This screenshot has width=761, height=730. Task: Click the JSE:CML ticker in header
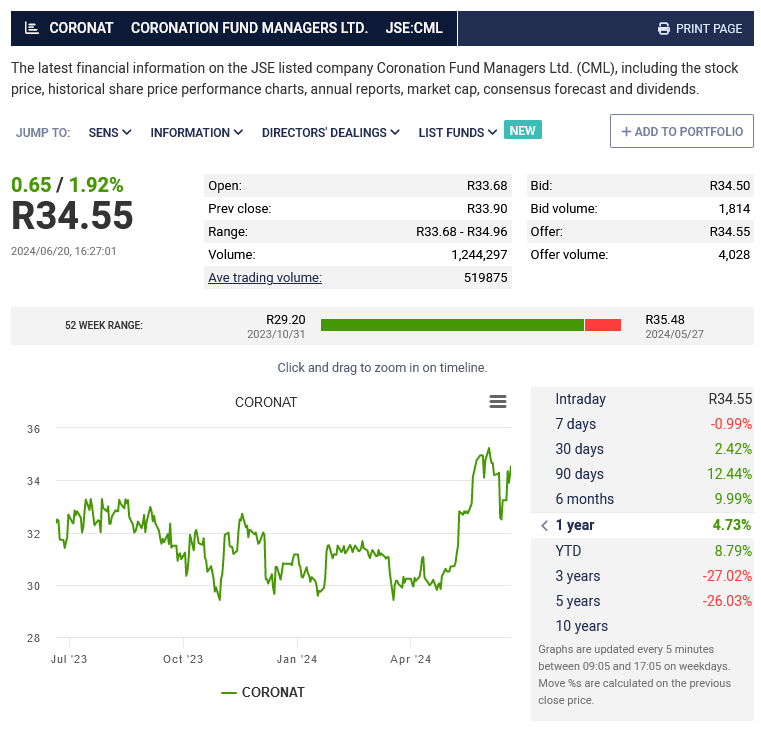[x=414, y=28]
